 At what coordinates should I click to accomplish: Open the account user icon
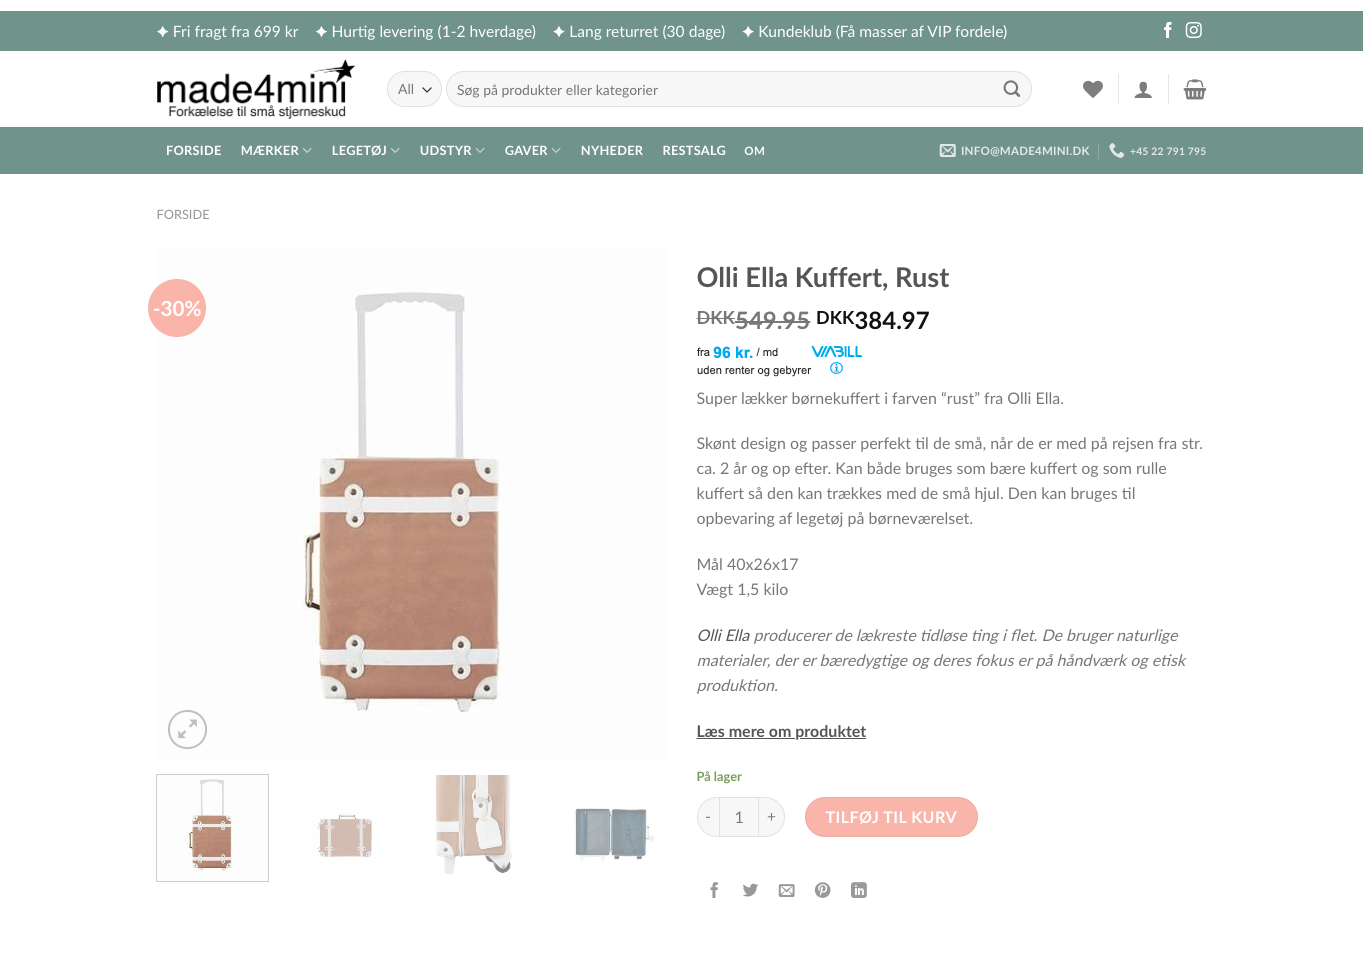coord(1143,90)
